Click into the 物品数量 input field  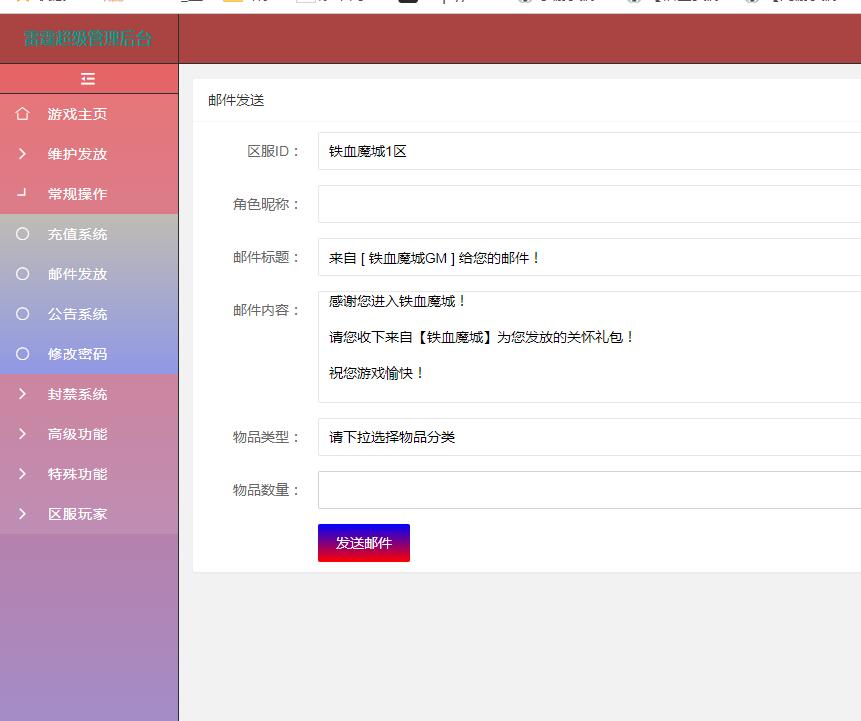(589, 490)
